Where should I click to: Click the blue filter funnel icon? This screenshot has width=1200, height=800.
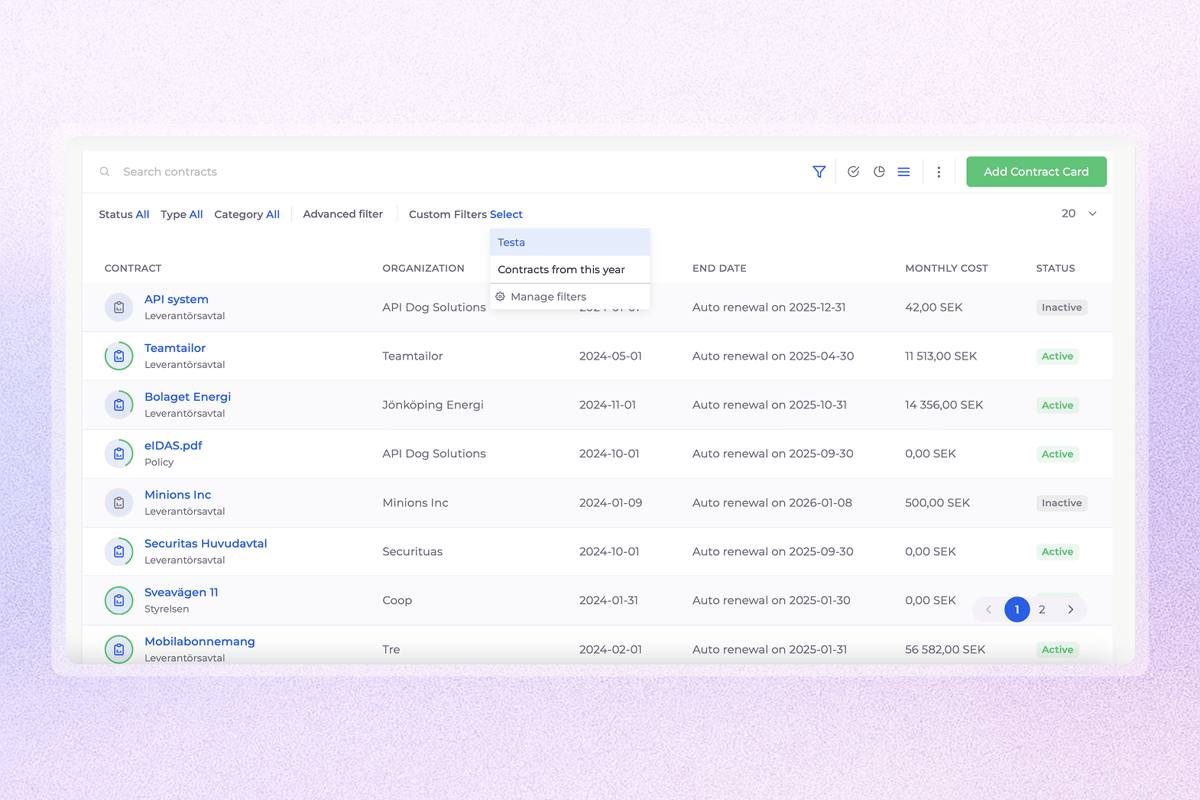click(819, 172)
